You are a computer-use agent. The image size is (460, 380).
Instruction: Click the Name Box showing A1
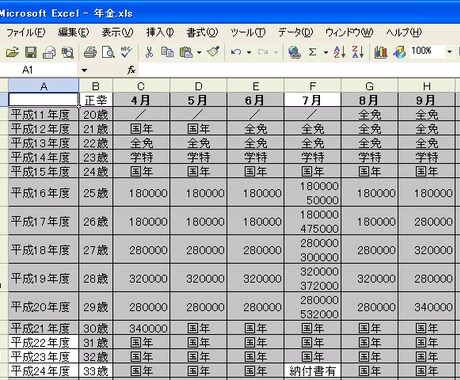tap(39, 70)
